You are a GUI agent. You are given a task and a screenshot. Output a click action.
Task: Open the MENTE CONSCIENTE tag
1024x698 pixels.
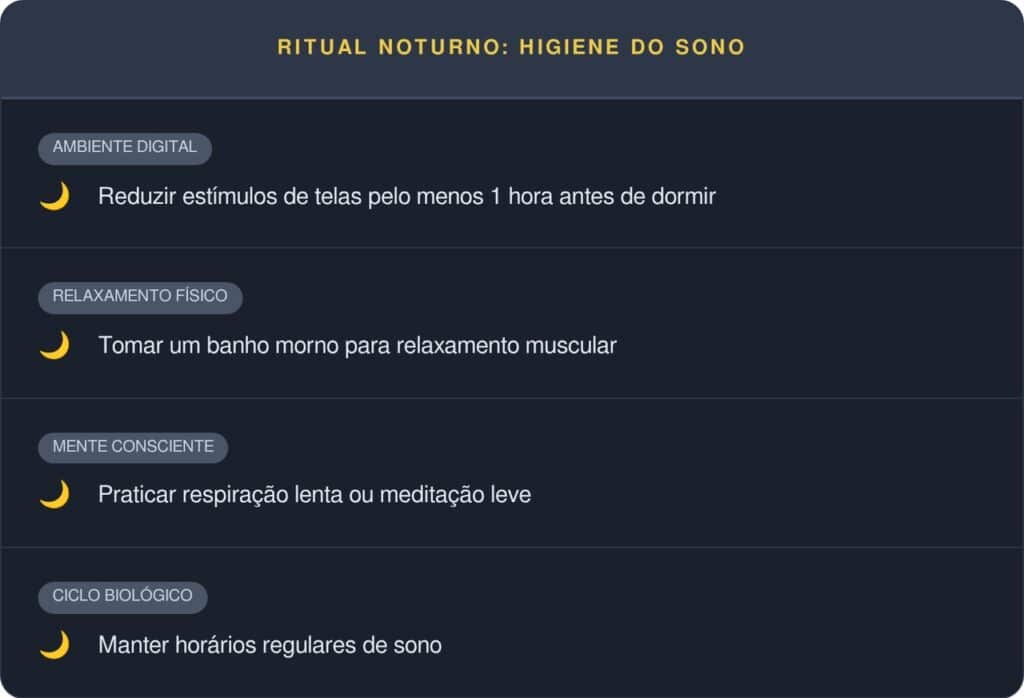(x=133, y=446)
